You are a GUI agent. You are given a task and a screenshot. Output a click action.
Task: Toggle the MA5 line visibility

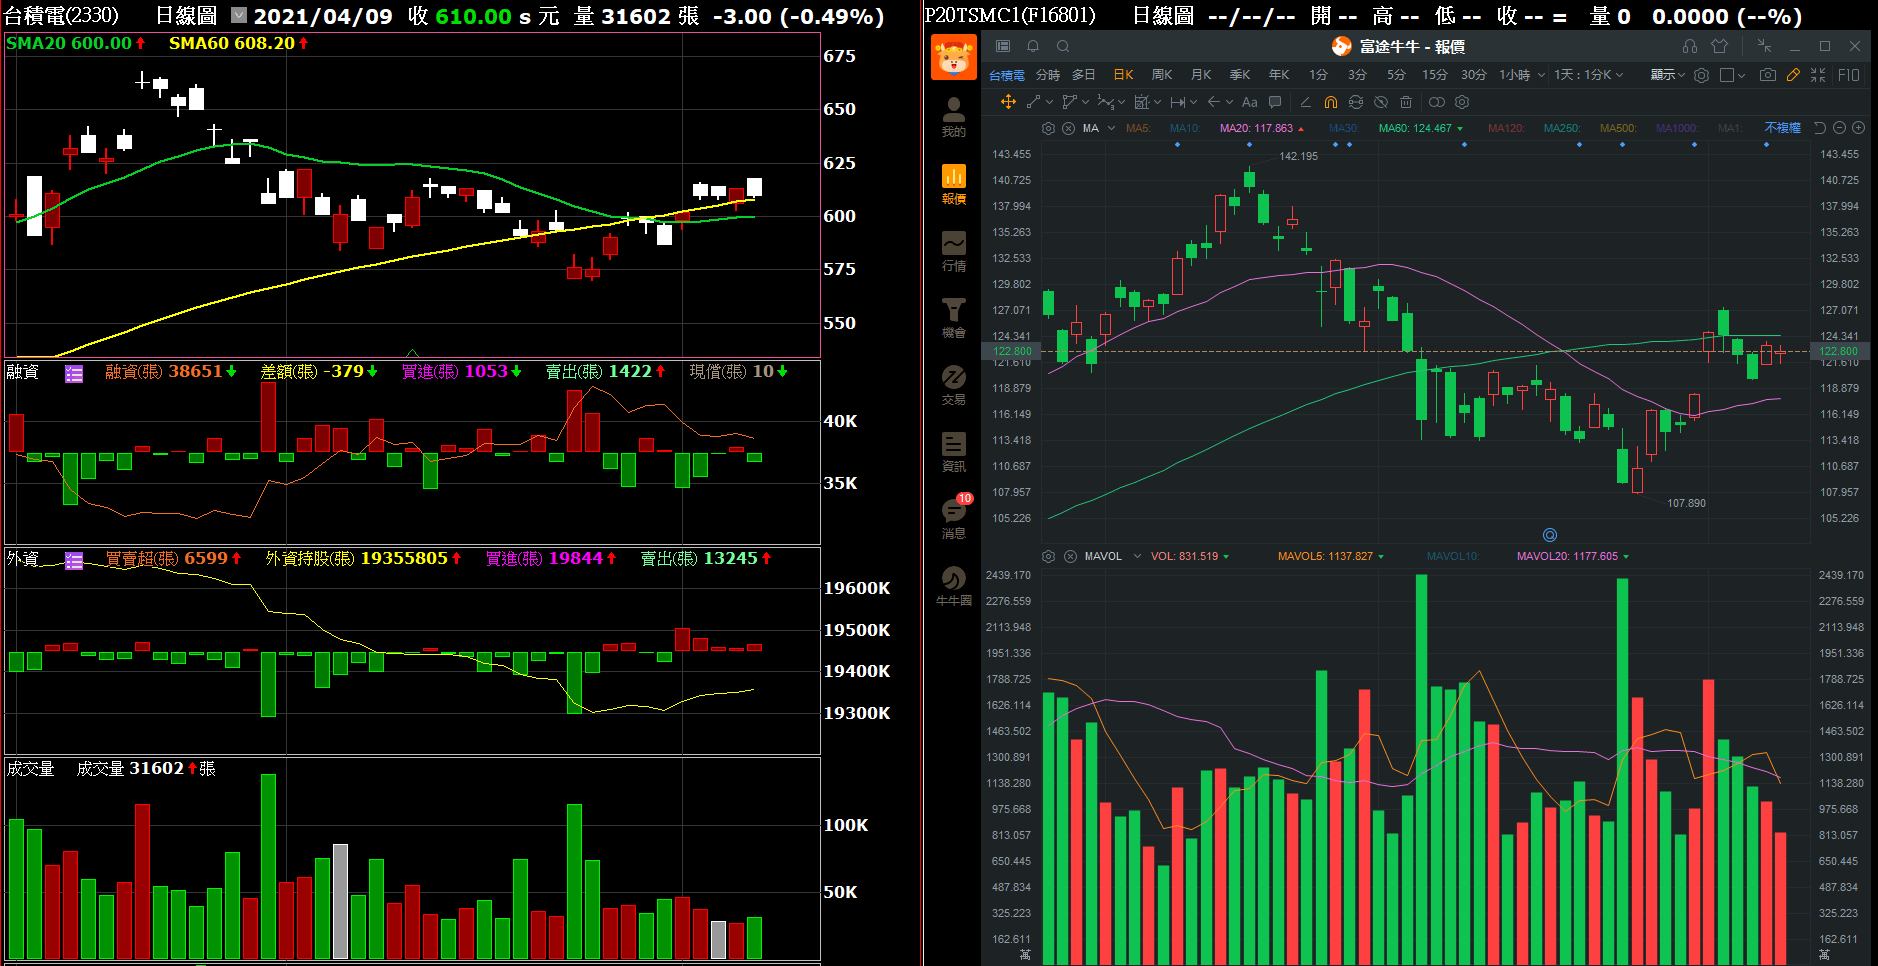tap(1138, 128)
